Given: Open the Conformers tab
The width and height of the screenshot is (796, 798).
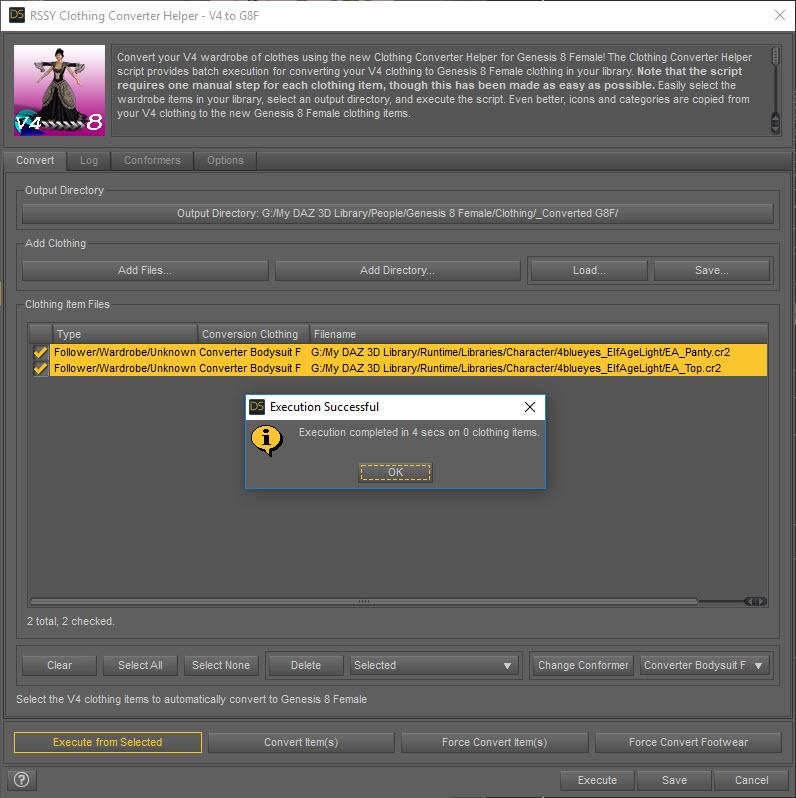Looking at the screenshot, I should click(x=152, y=160).
